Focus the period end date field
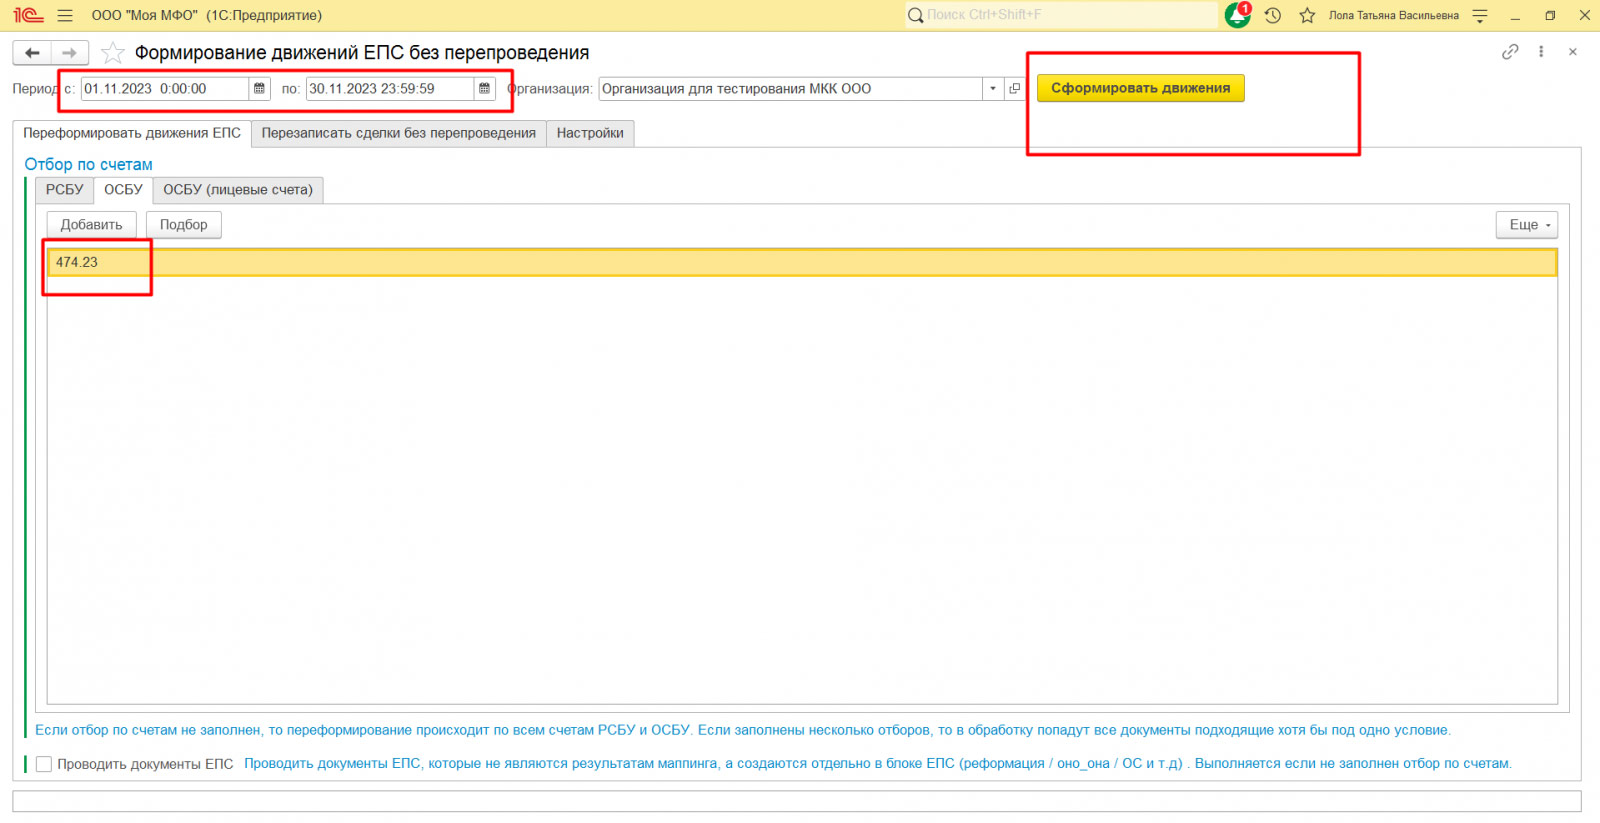The width and height of the screenshot is (1600, 823). (x=390, y=89)
